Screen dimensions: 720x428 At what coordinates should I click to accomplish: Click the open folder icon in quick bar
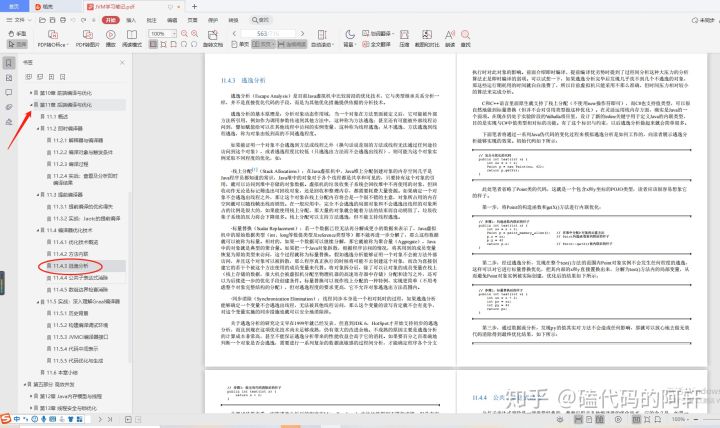click(42, 20)
